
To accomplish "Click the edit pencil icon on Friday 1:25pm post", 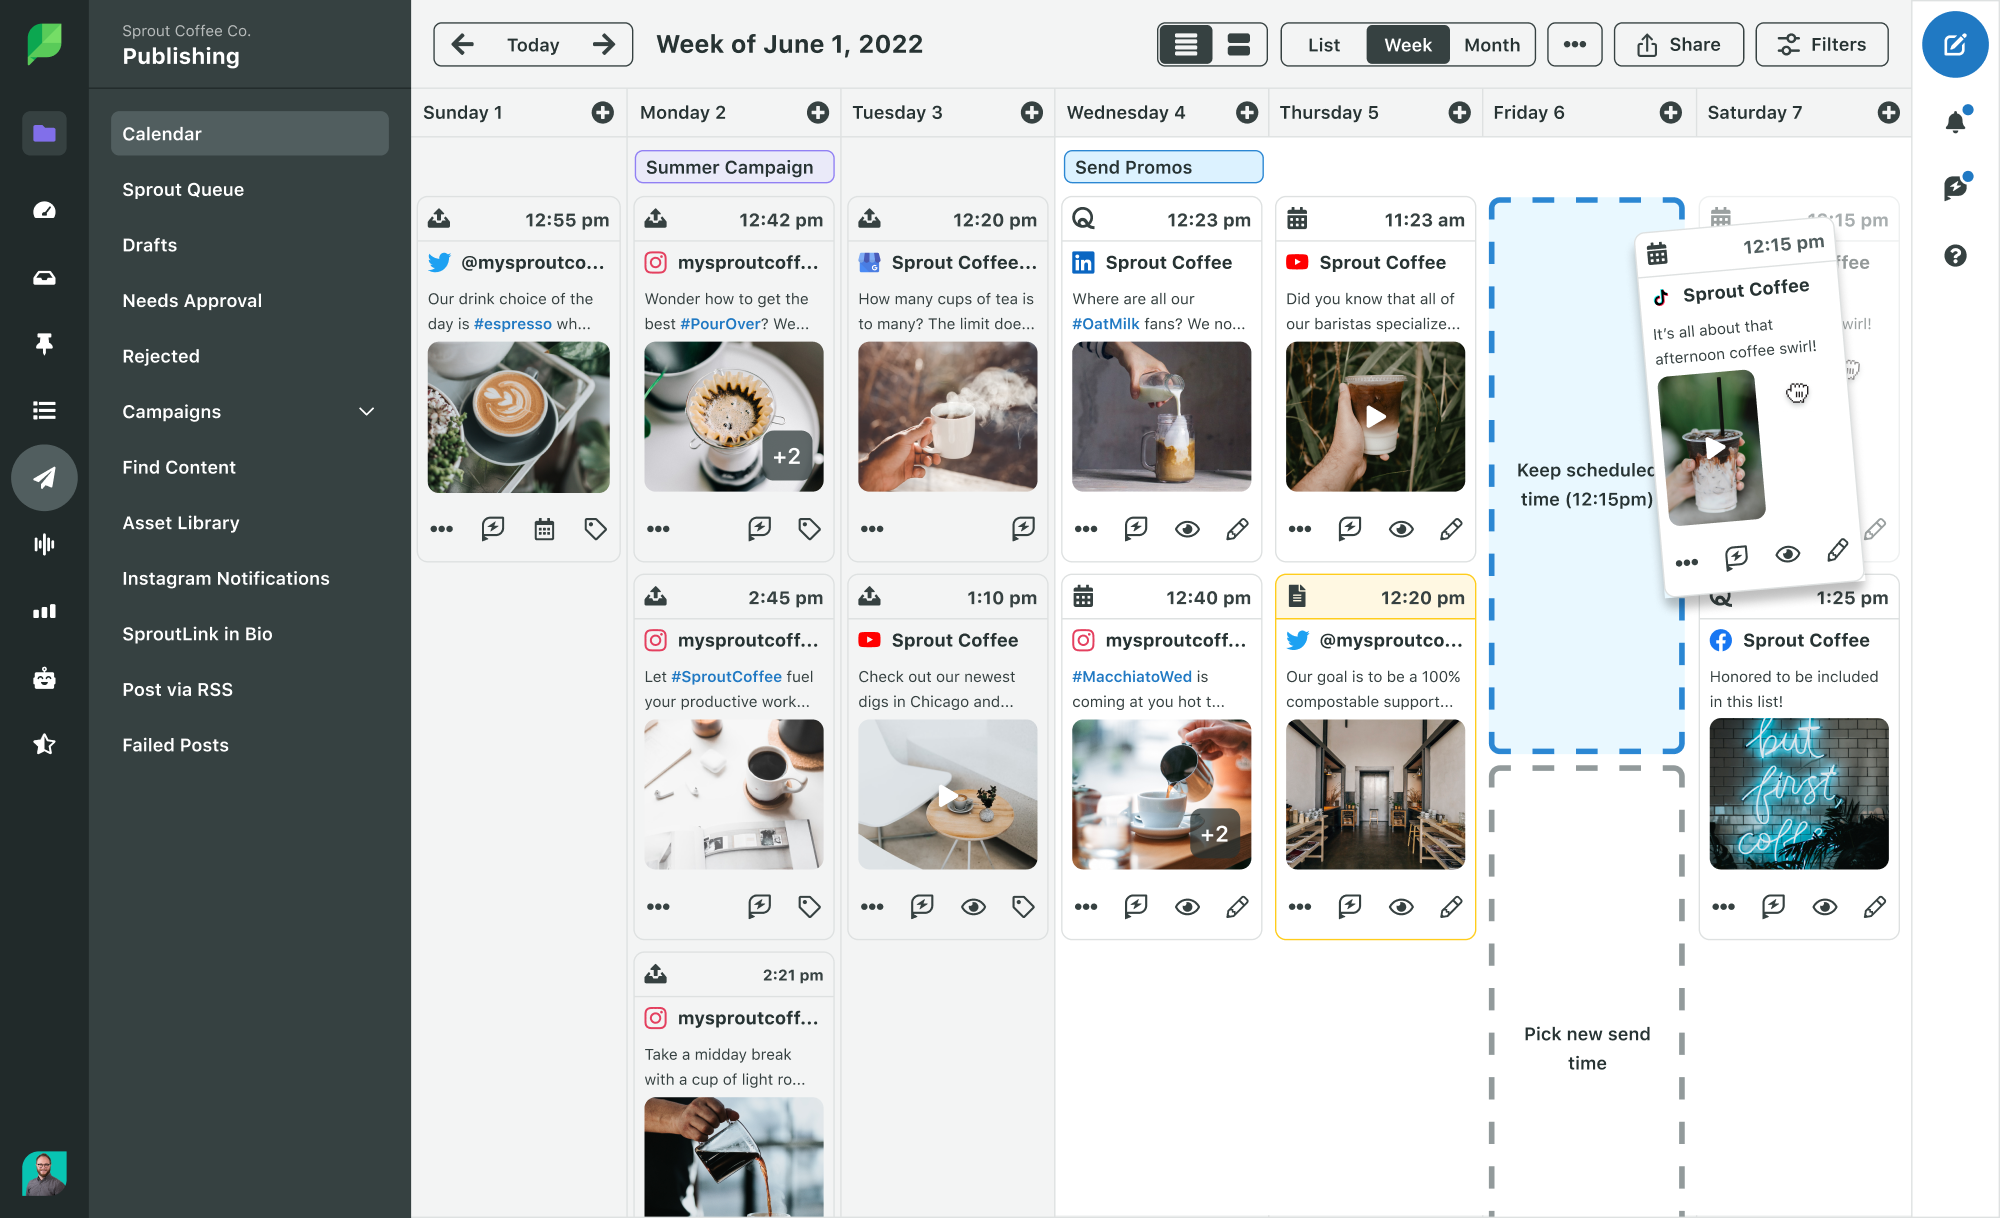I will [1876, 905].
